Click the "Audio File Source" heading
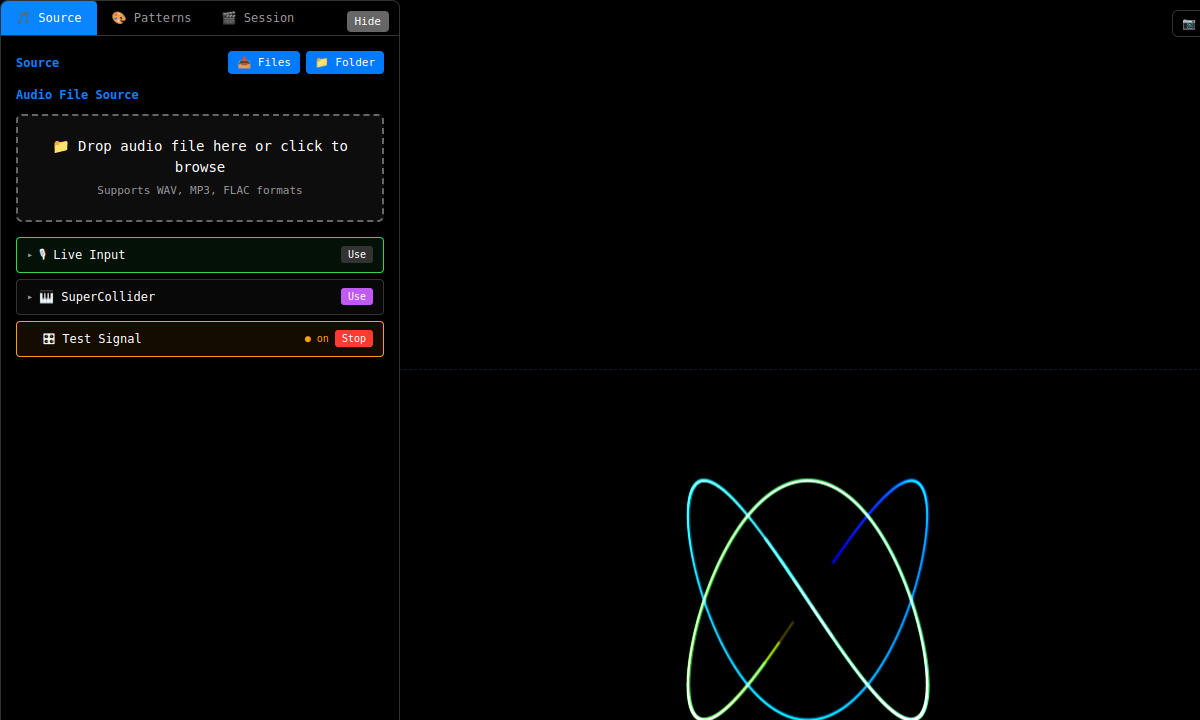This screenshot has width=1200, height=720. (x=77, y=95)
